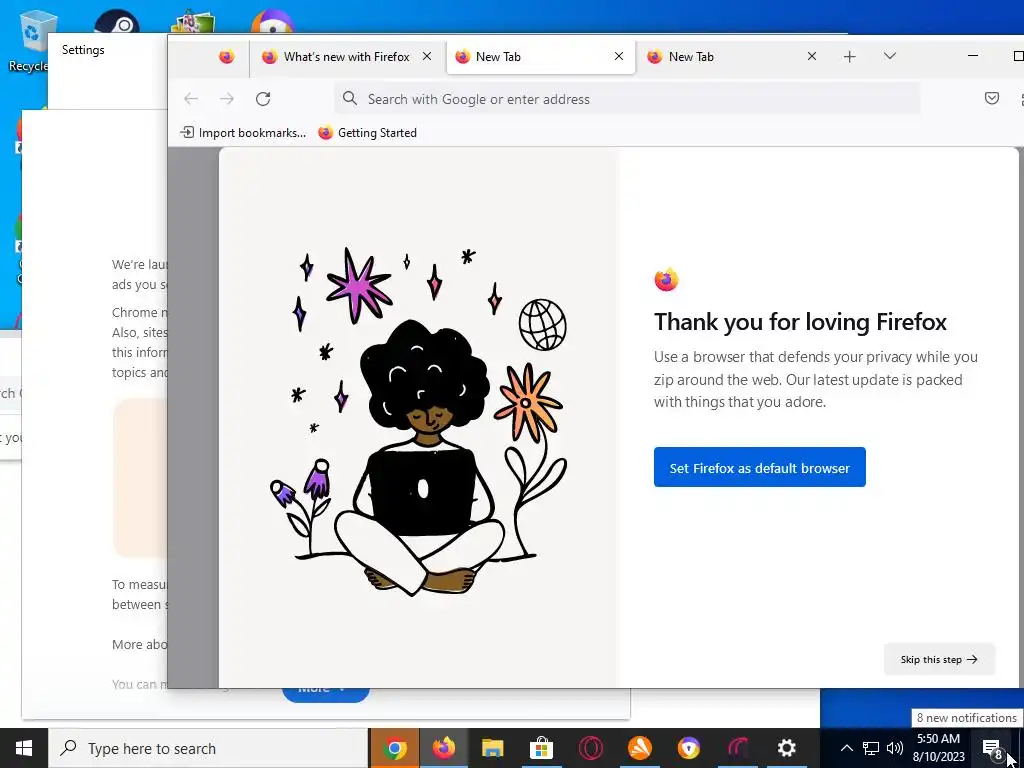Image resolution: width=1024 pixels, height=768 pixels.
Task: Close the last New Tab
Action: tap(811, 56)
